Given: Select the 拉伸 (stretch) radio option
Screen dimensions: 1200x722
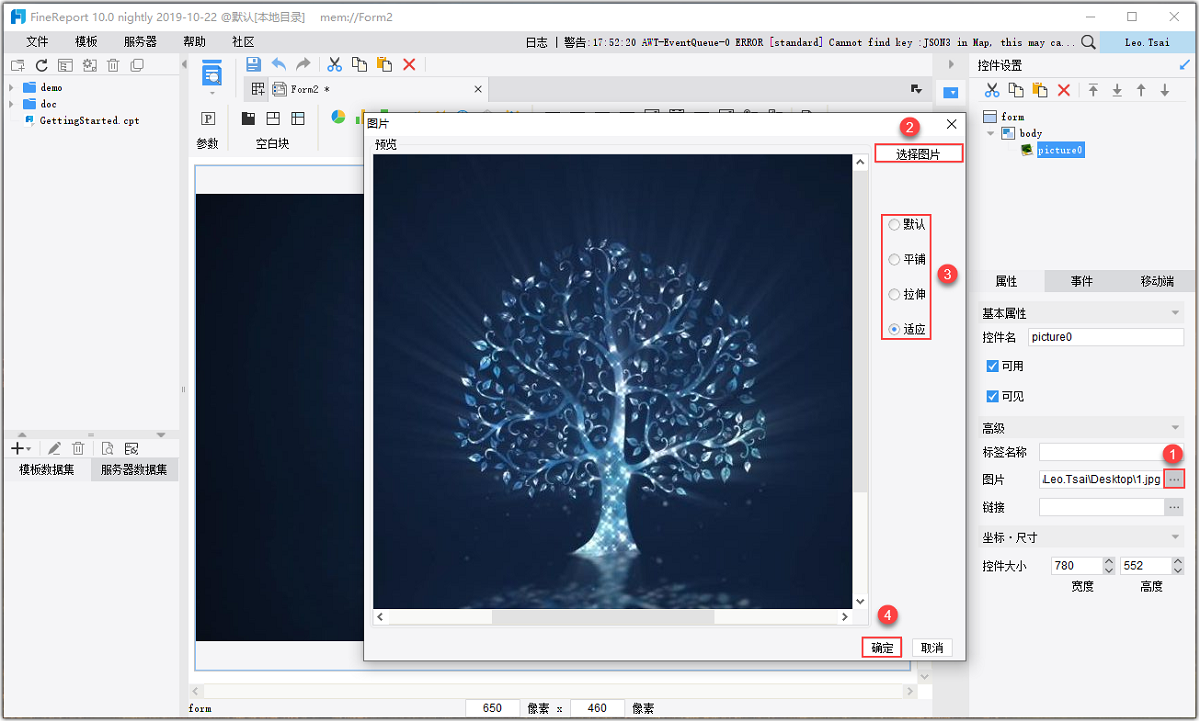Looking at the screenshot, I should click(x=894, y=295).
